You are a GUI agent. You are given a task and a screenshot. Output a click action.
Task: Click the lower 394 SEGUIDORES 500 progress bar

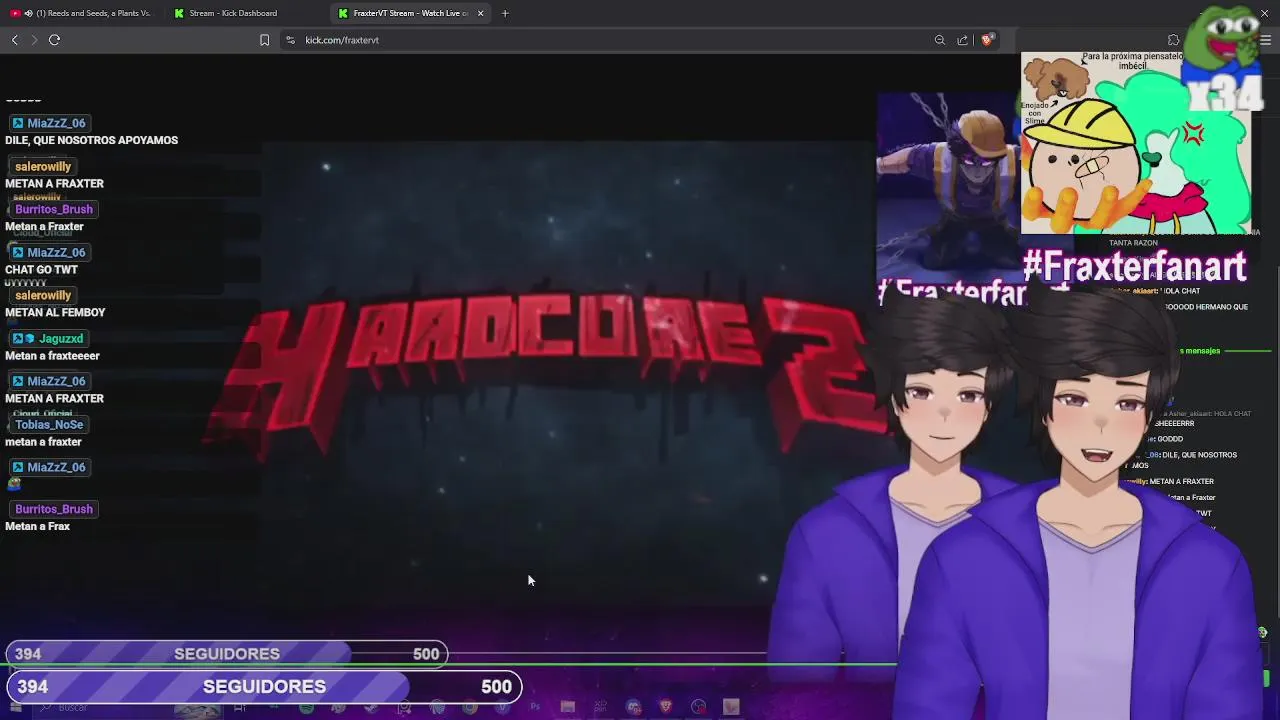pos(264,686)
